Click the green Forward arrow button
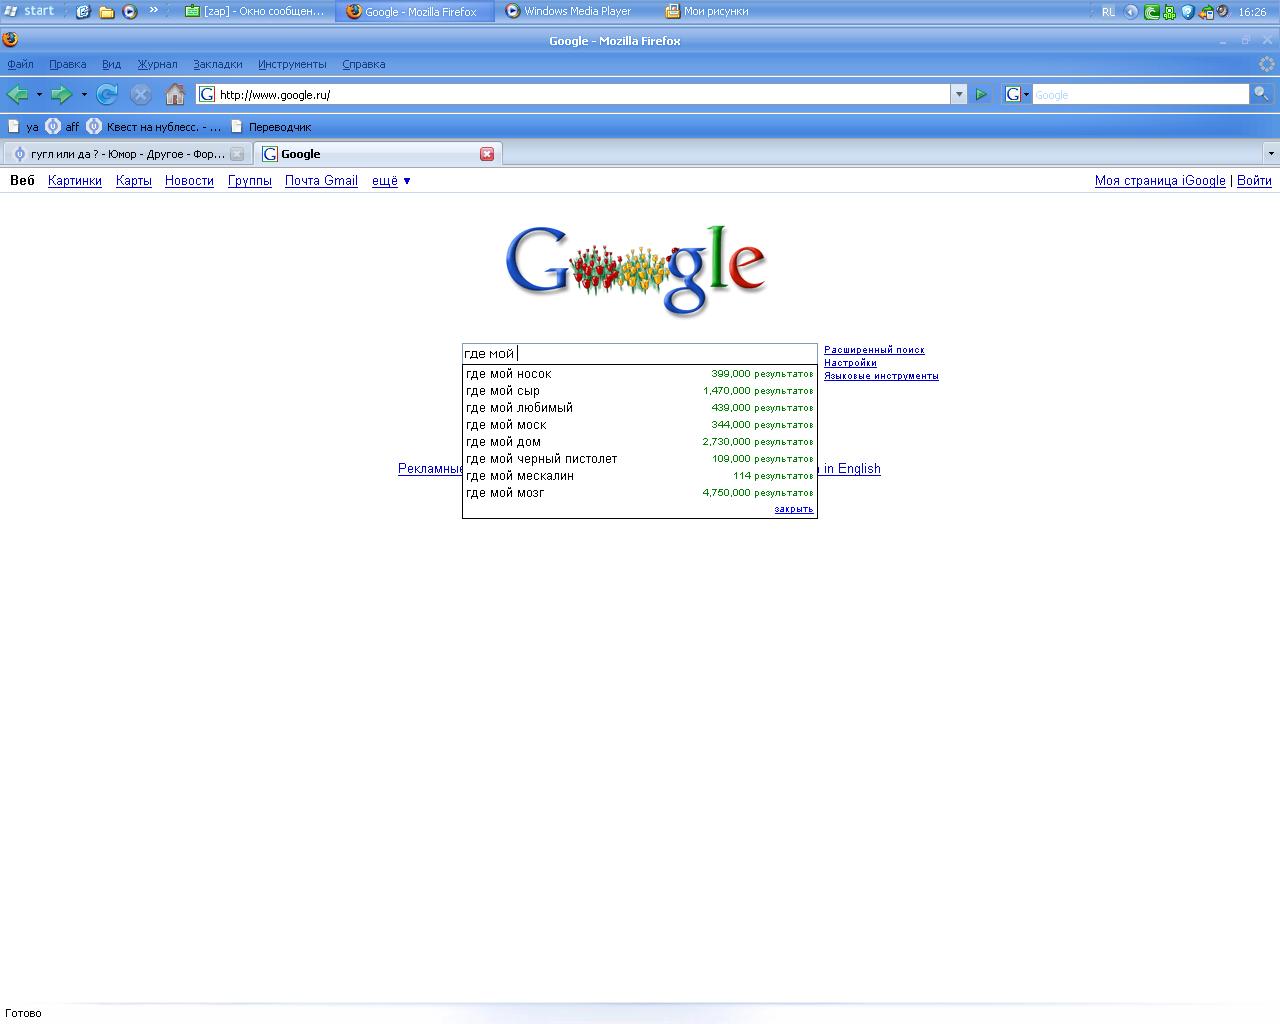 coord(61,94)
